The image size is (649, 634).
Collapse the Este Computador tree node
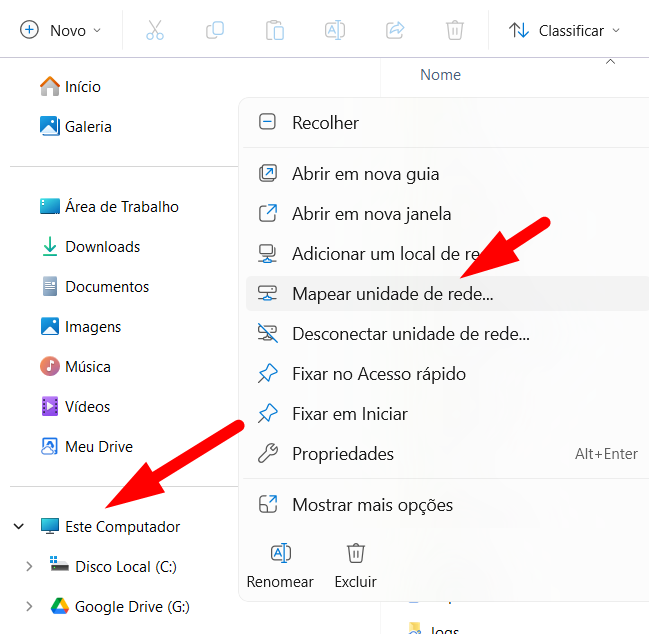coord(19,526)
